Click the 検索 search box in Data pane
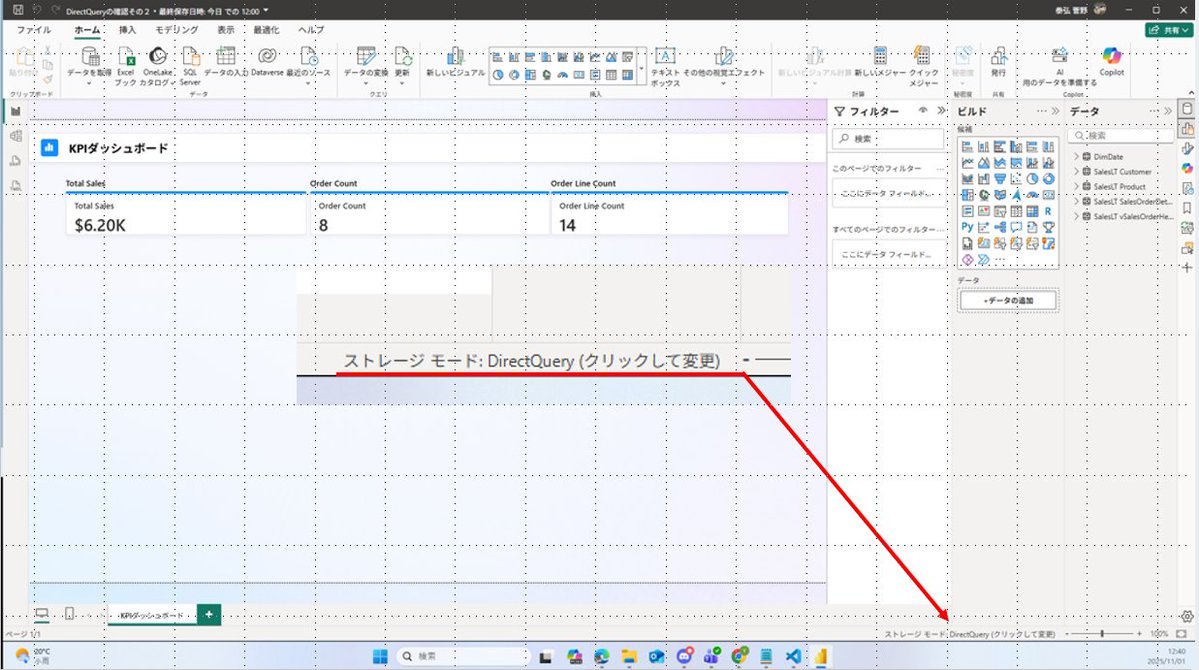The height and width of the screenshot is (670, 1199). point(1120,134)
